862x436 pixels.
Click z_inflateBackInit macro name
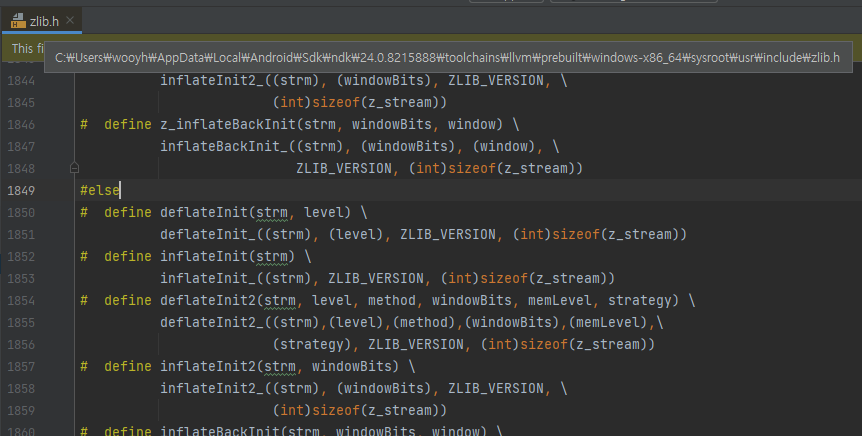pos(228,124)
